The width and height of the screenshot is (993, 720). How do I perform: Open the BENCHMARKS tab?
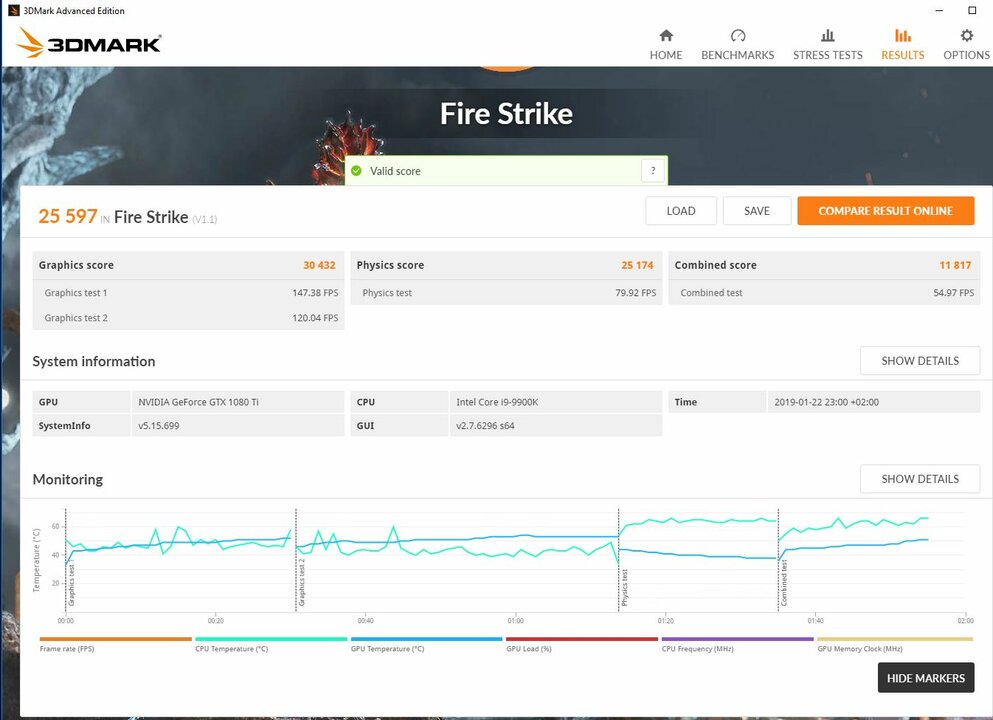click(x=737, y=44)
